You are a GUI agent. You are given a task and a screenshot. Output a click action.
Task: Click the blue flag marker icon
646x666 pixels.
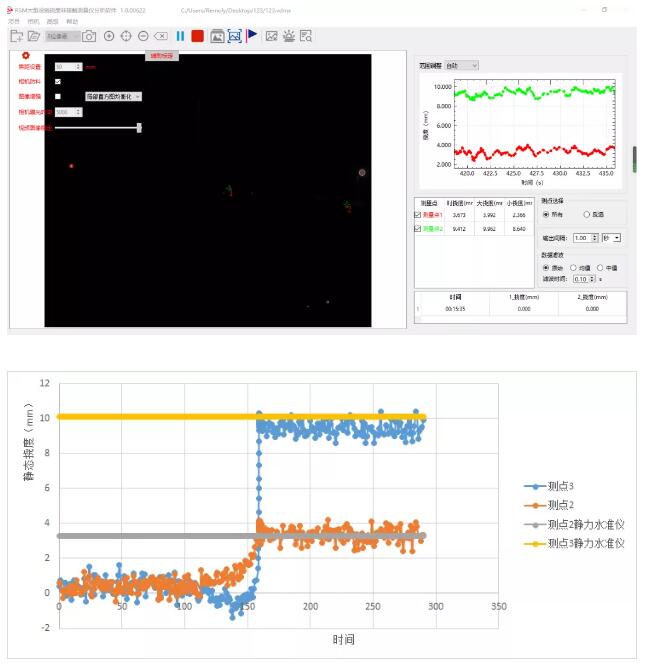[x=251, y=36]
